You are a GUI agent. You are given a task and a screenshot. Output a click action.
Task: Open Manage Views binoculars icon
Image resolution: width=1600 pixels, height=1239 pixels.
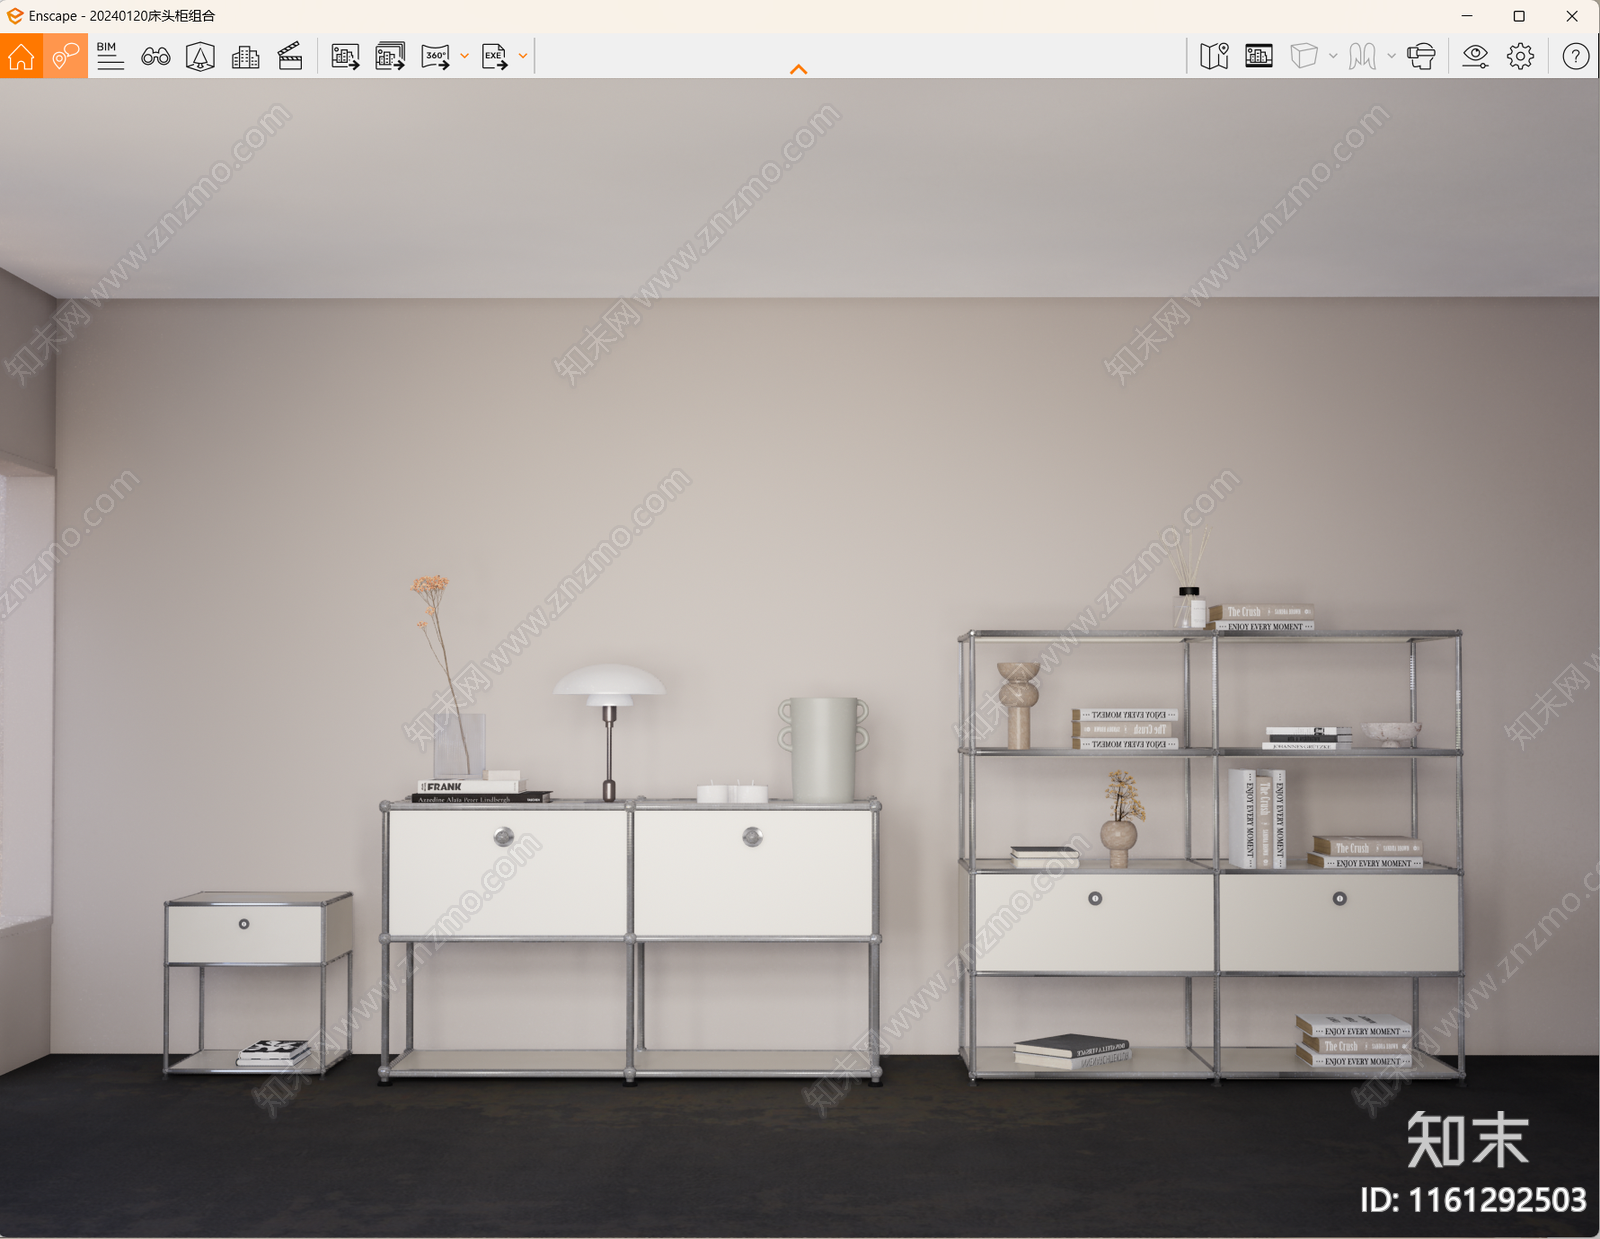point(155,57)
